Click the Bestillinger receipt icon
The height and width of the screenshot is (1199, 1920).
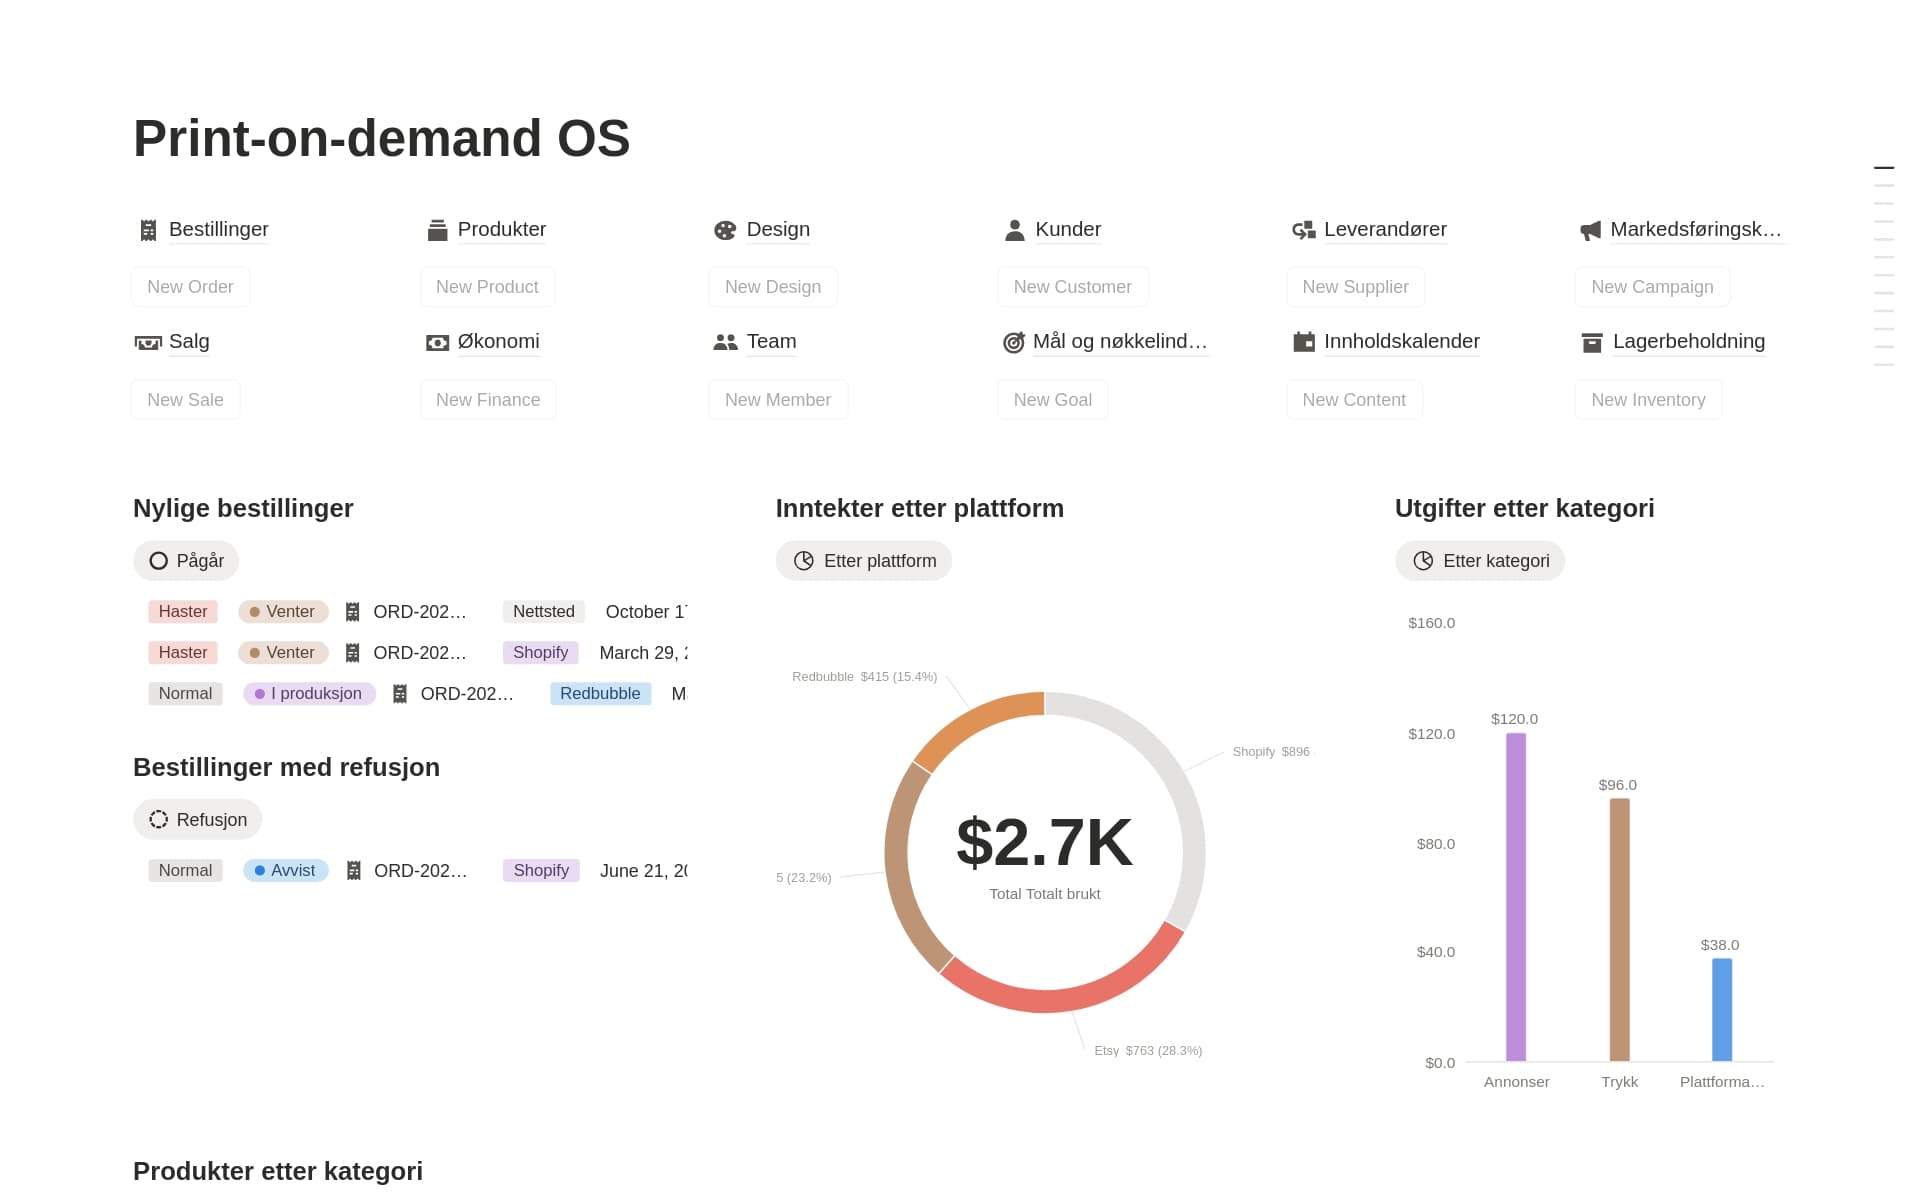(148, 230)
